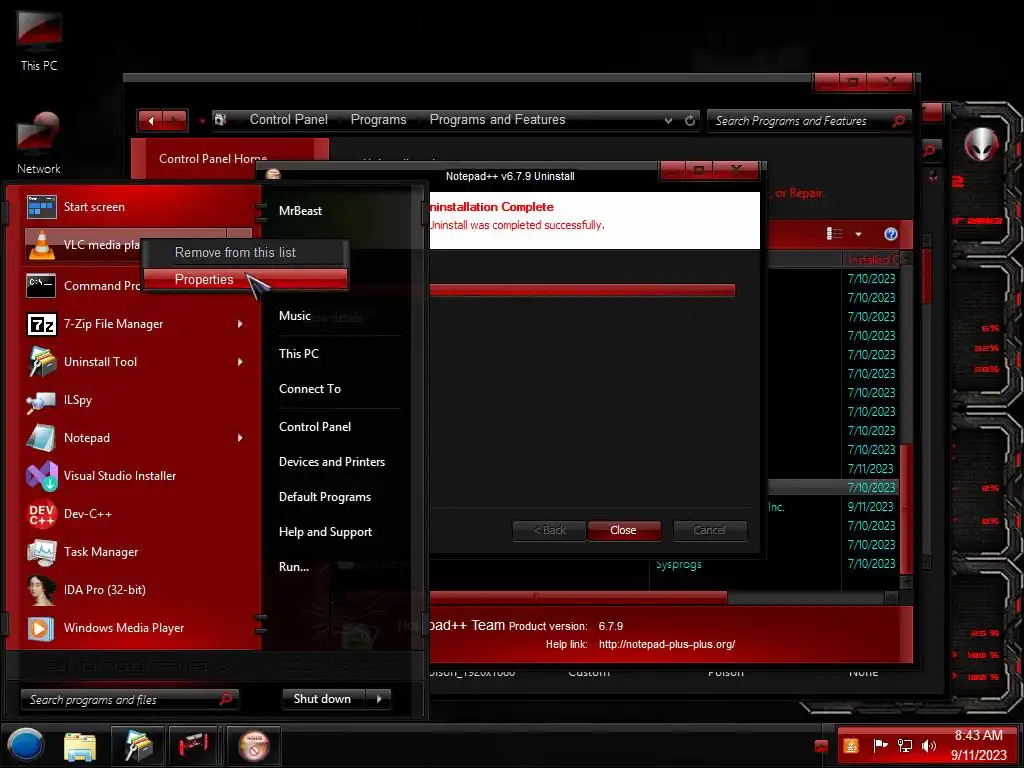Click the Notepad++ uninstaller taskbar icon
The height and width of the screenshot is (768, 1024).
(x=254, y=746)
